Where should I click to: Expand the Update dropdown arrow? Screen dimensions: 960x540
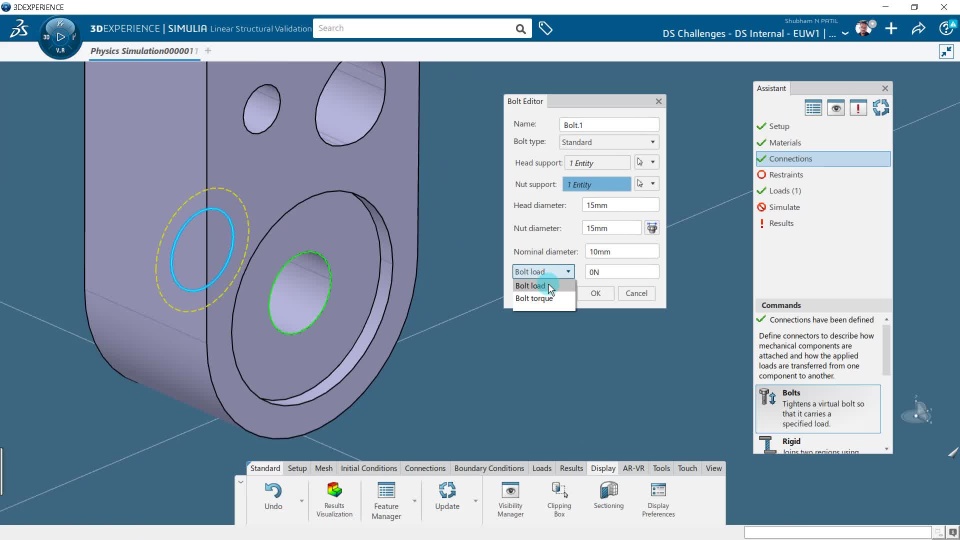click(475, 501)
